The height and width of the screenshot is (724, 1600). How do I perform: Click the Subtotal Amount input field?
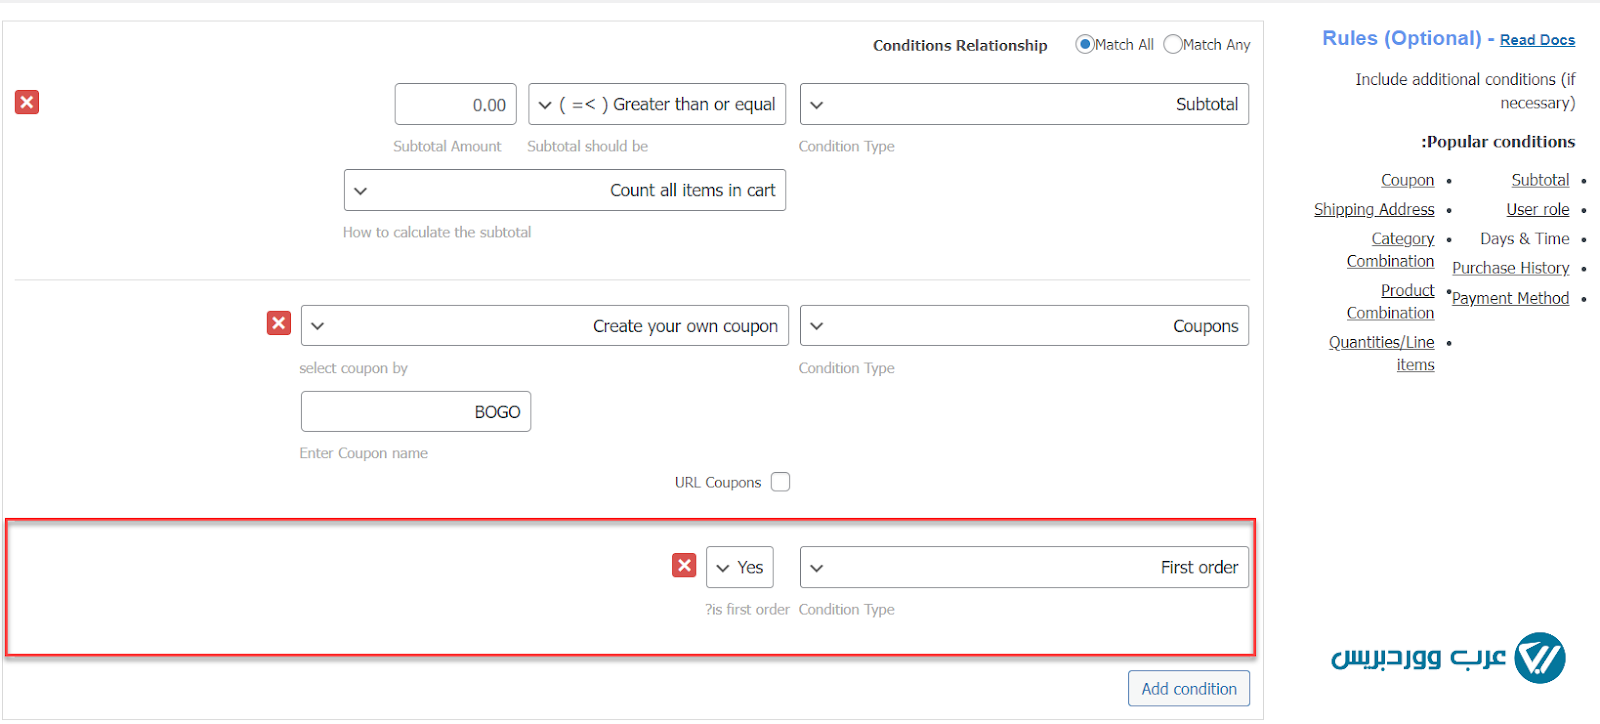click(456, 104)
